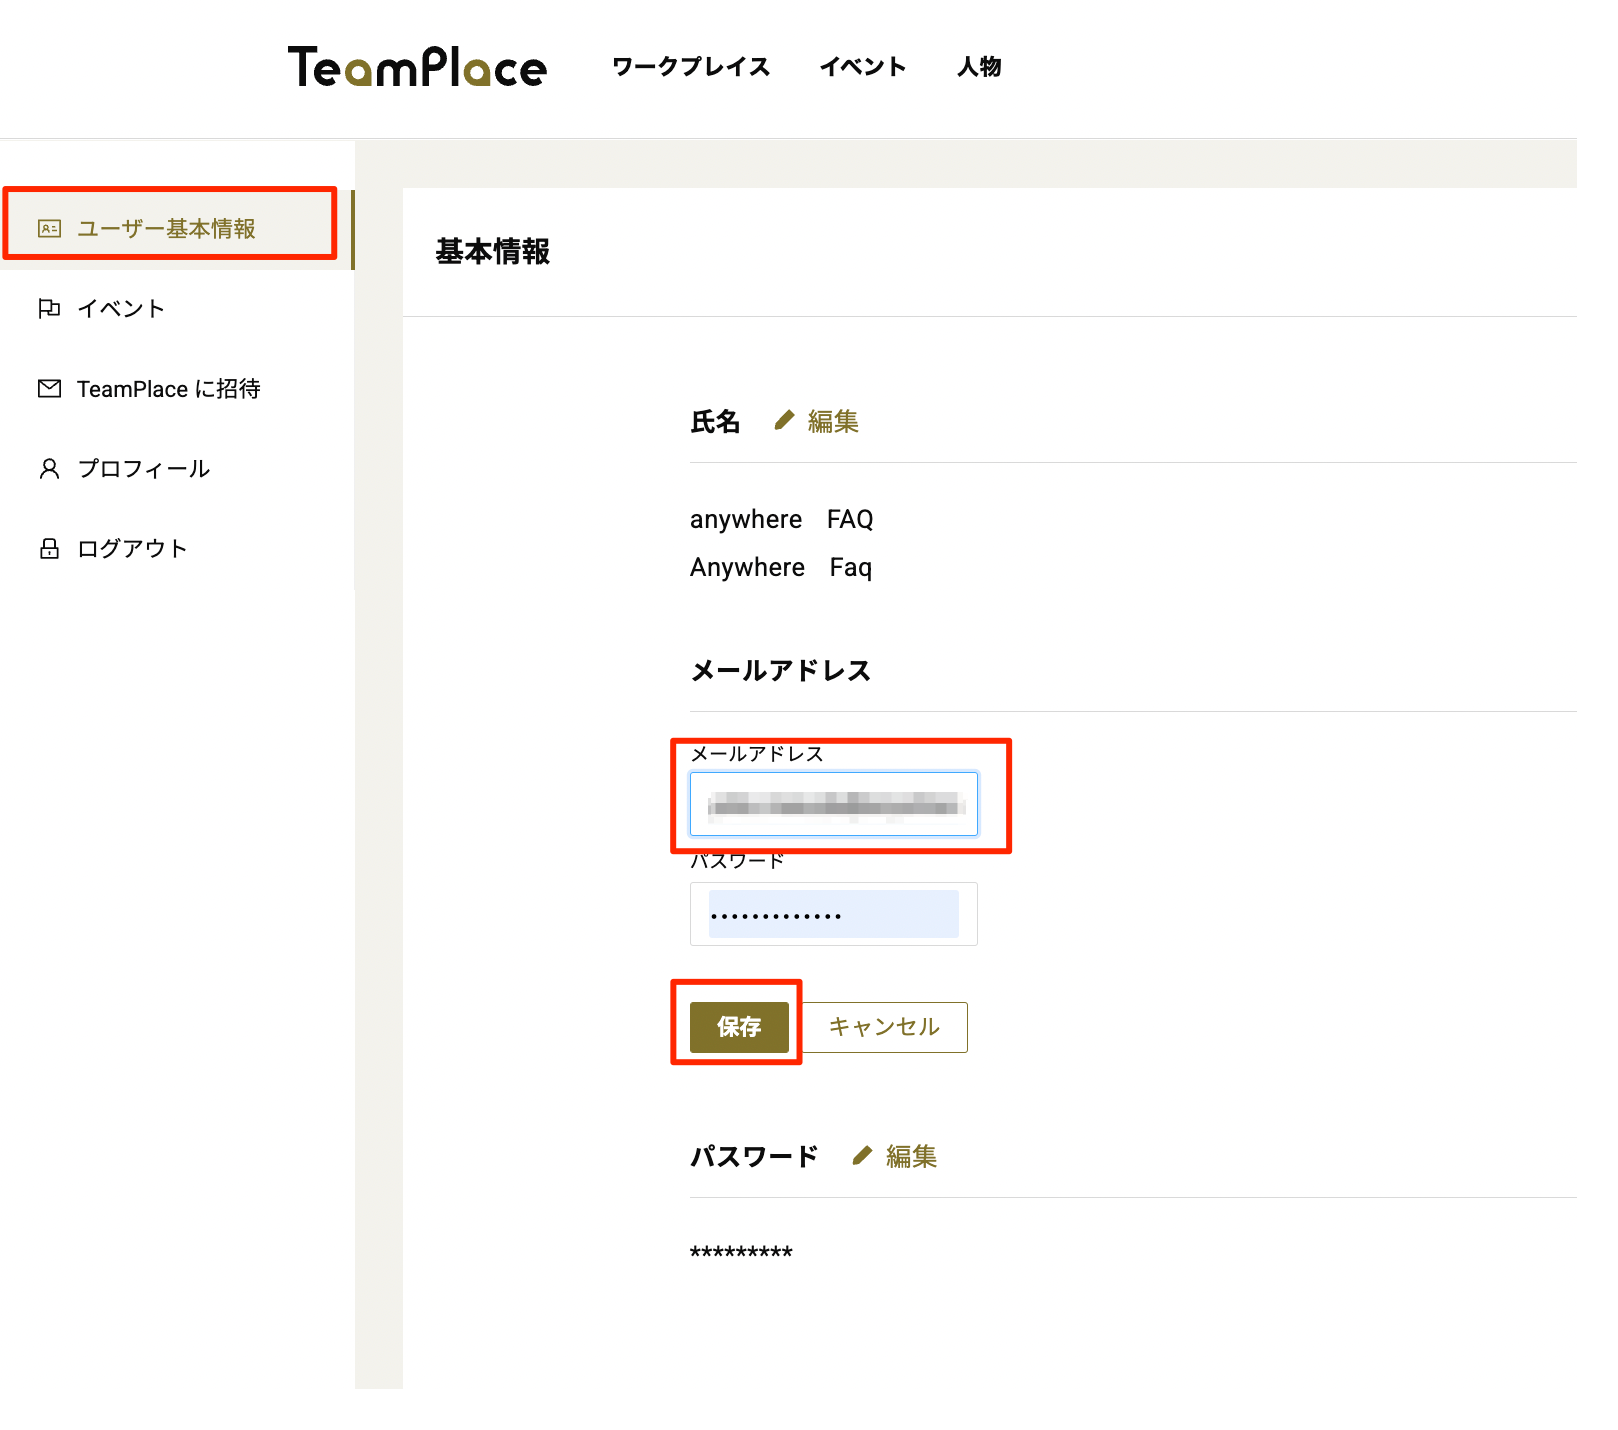The image size is (1618, 1430).
Task: Go to 人物 in the top navigation
Action: point(979,67)
